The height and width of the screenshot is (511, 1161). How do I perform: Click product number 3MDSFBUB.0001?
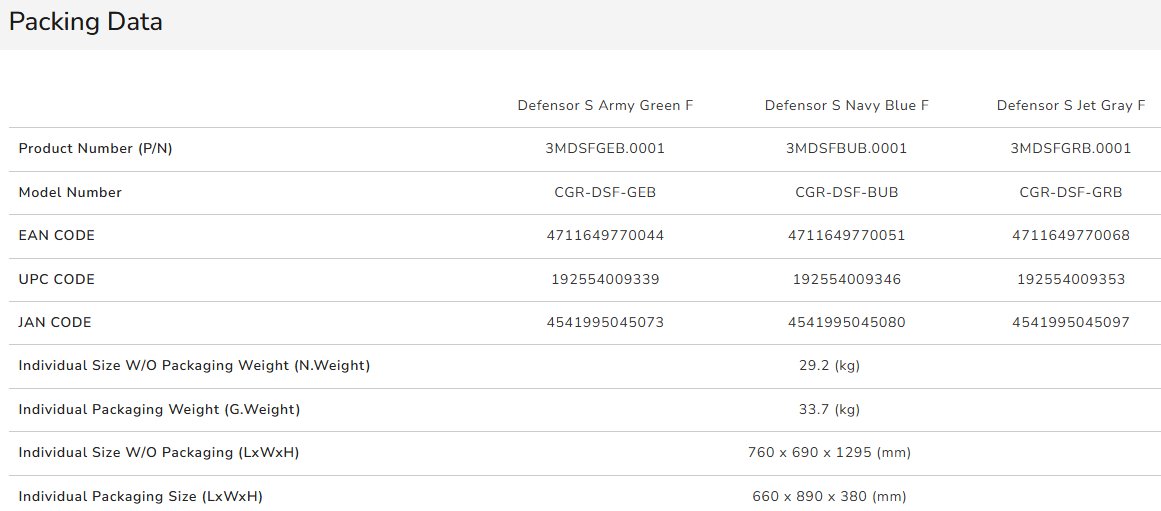(847, 148)
